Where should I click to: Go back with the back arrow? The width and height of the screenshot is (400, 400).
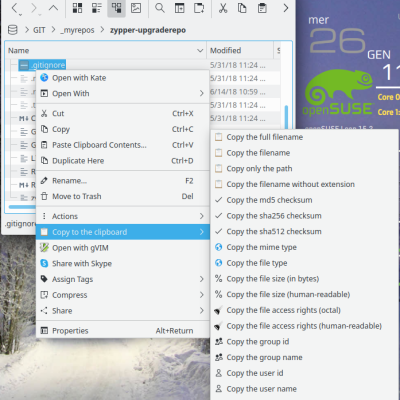[15, 8]
